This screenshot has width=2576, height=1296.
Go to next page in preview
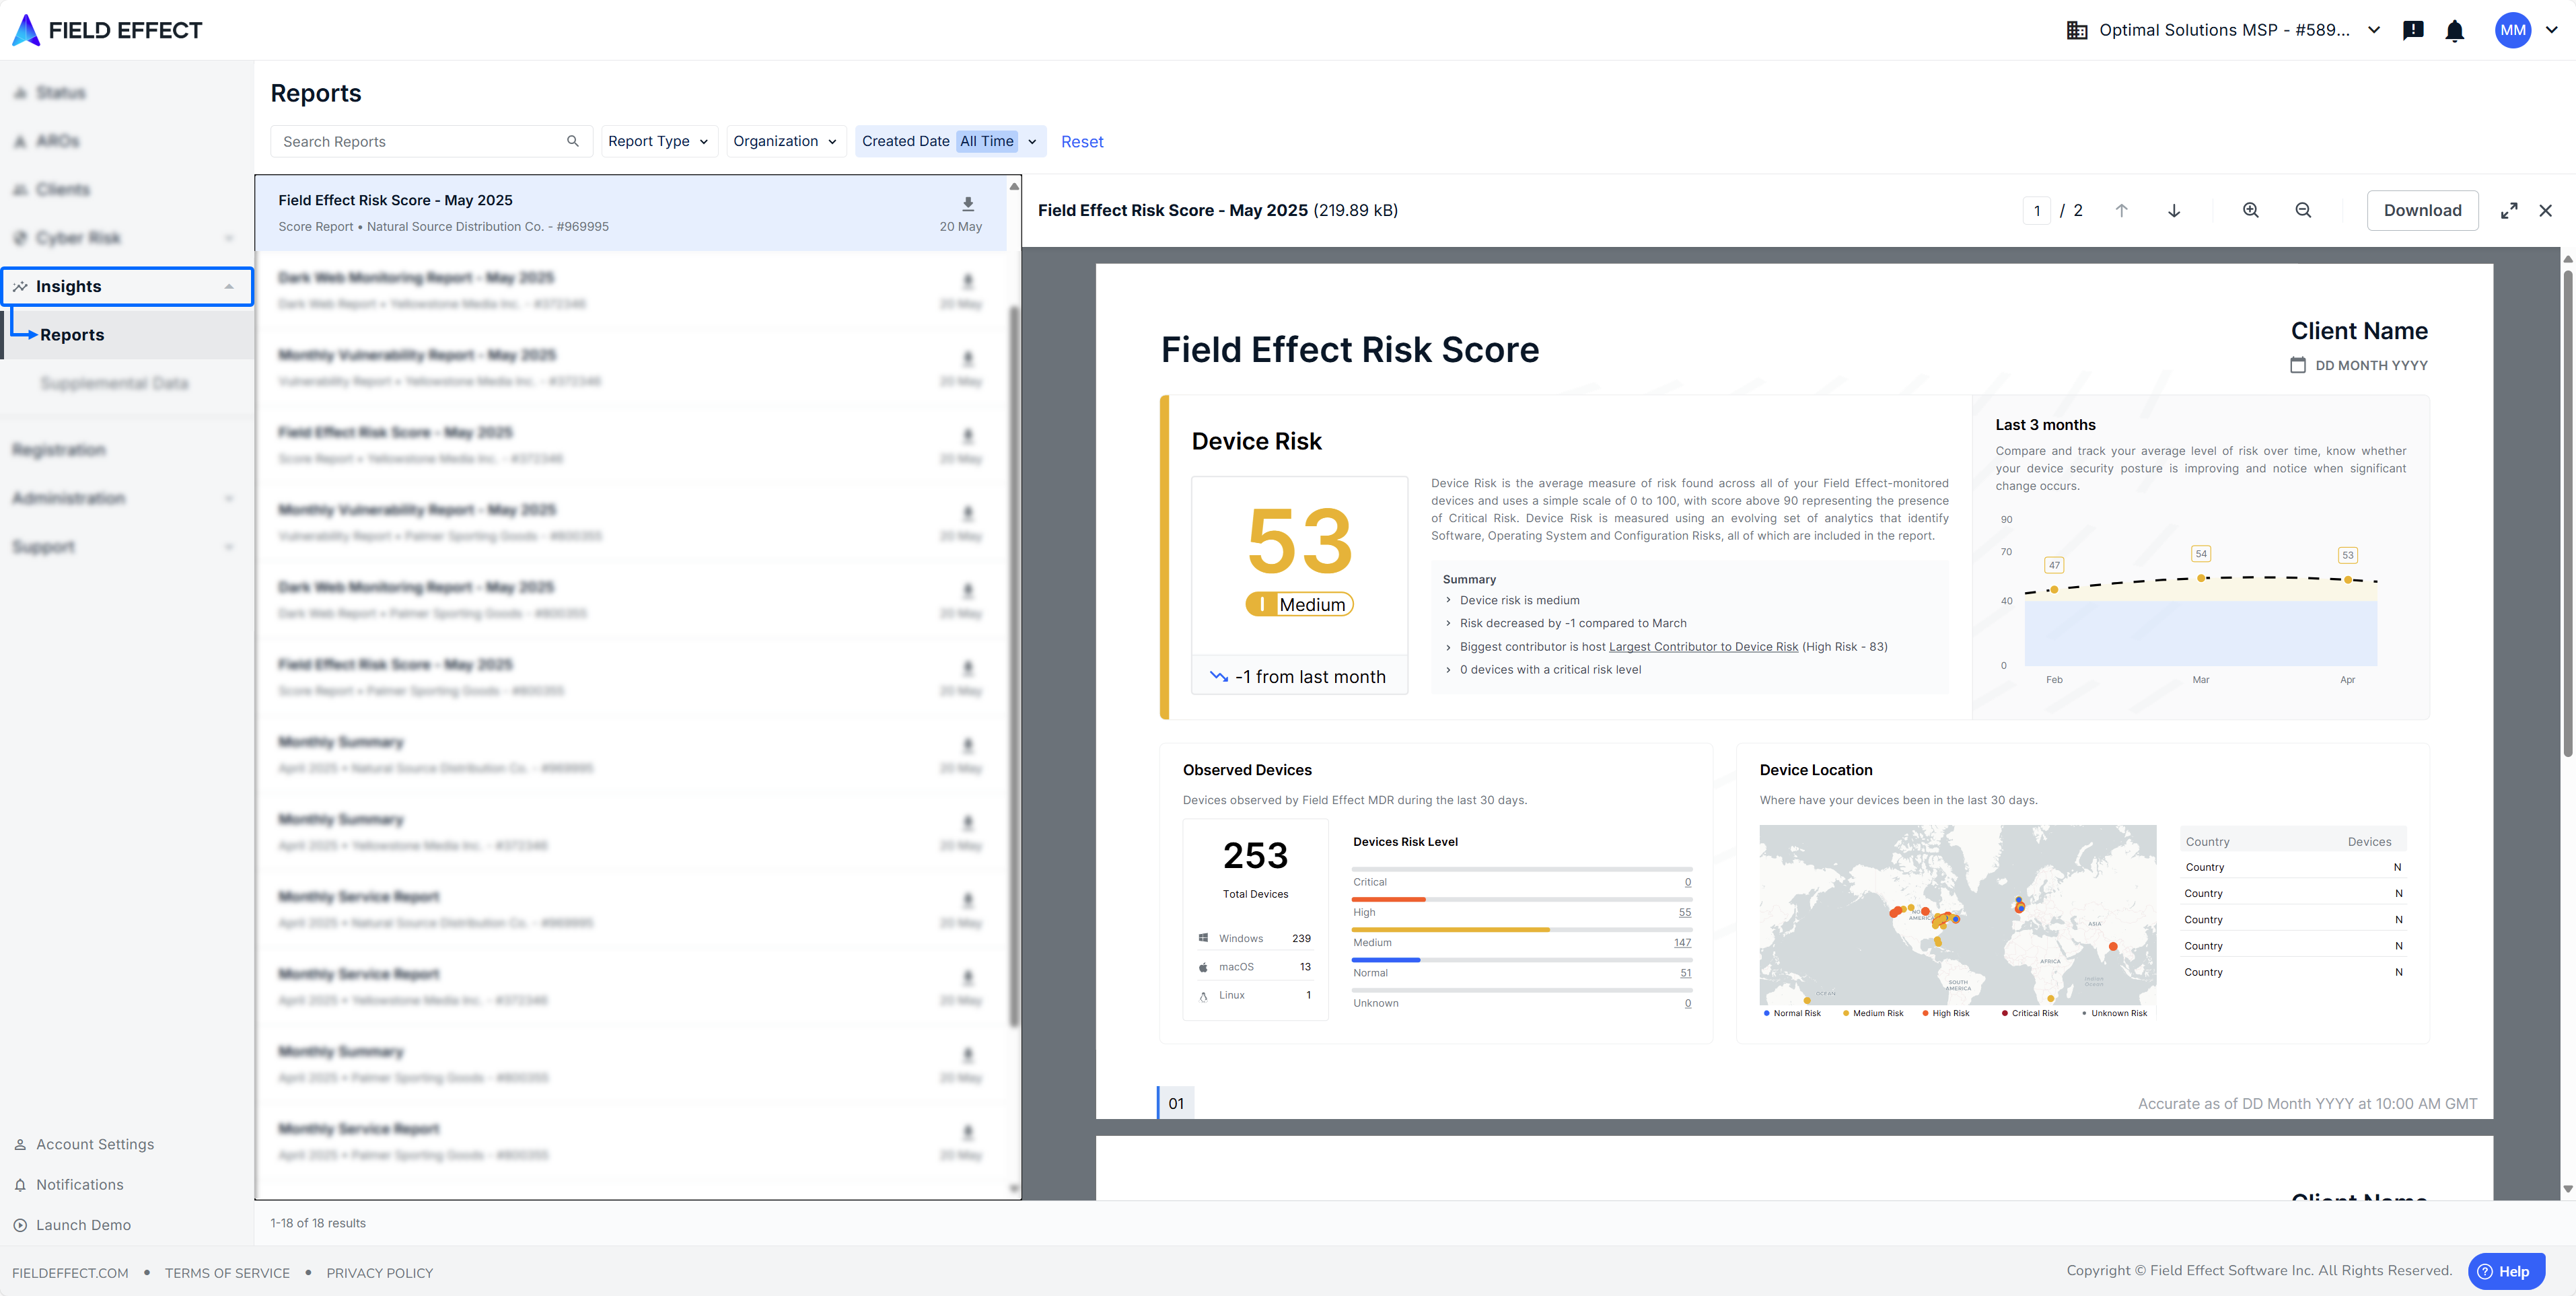[x=2173, y=210]
